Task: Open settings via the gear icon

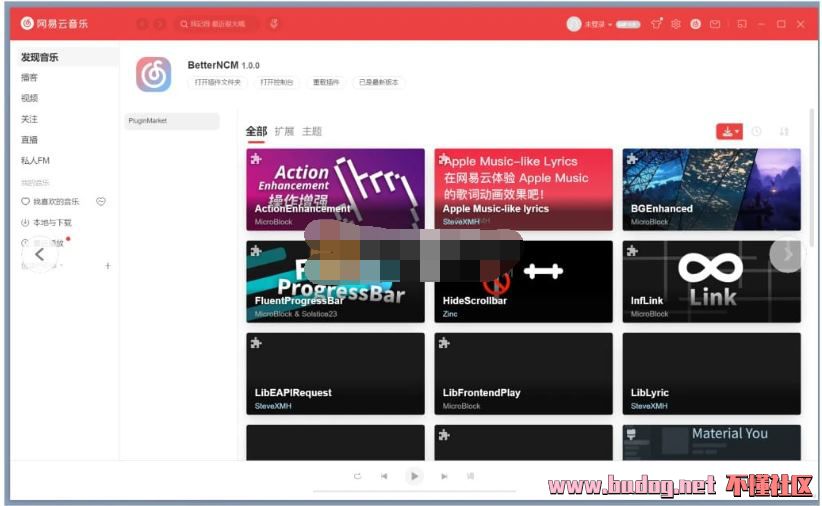Action: (676, 23)
